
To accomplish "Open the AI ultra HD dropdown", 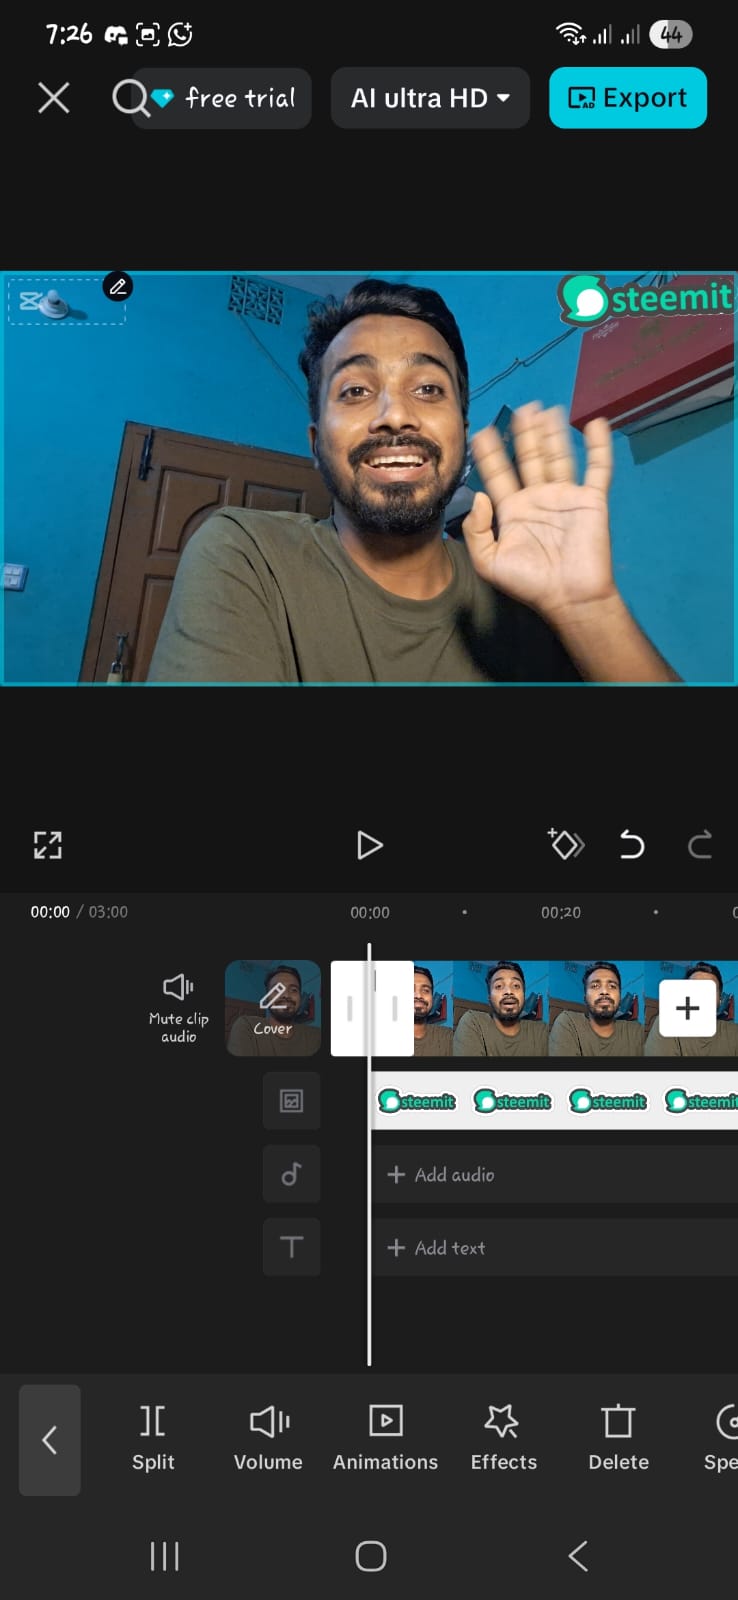I will [430, 98].
